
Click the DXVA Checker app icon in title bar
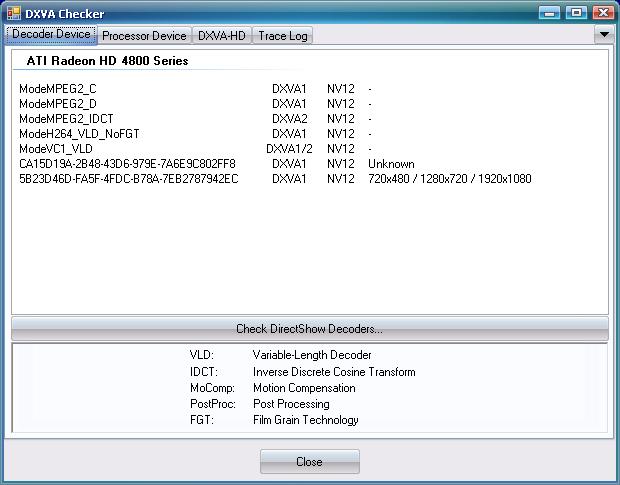(x=14, y=13)
